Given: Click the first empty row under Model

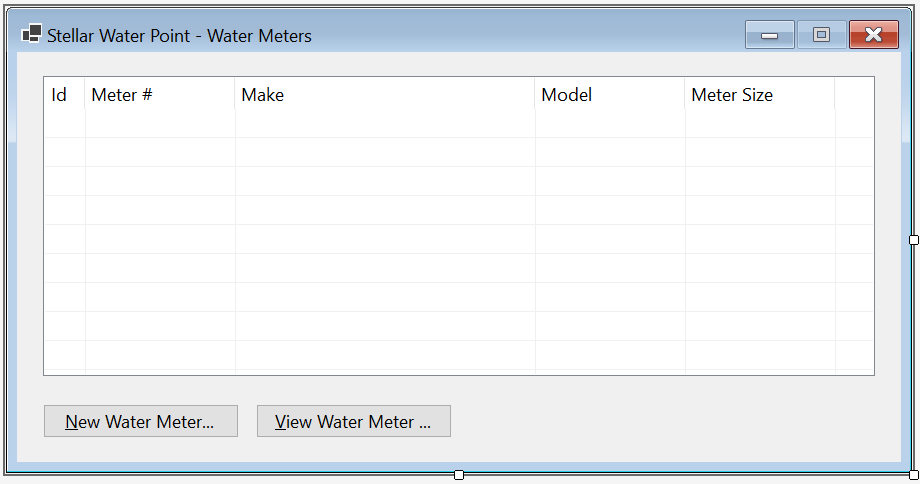Looking at the screenshot, I should [x=610, y=124].
